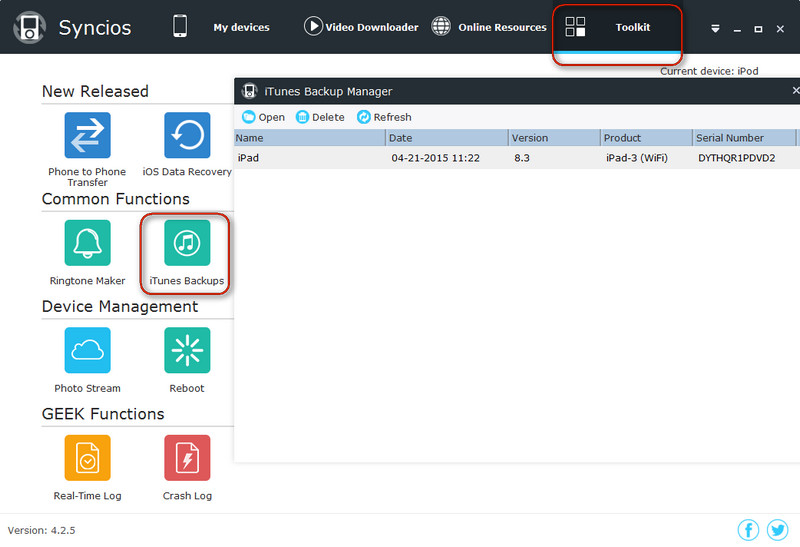Maximize the Syncios window
The width and height of the screenshot is (800, 547).
point(758,30)
